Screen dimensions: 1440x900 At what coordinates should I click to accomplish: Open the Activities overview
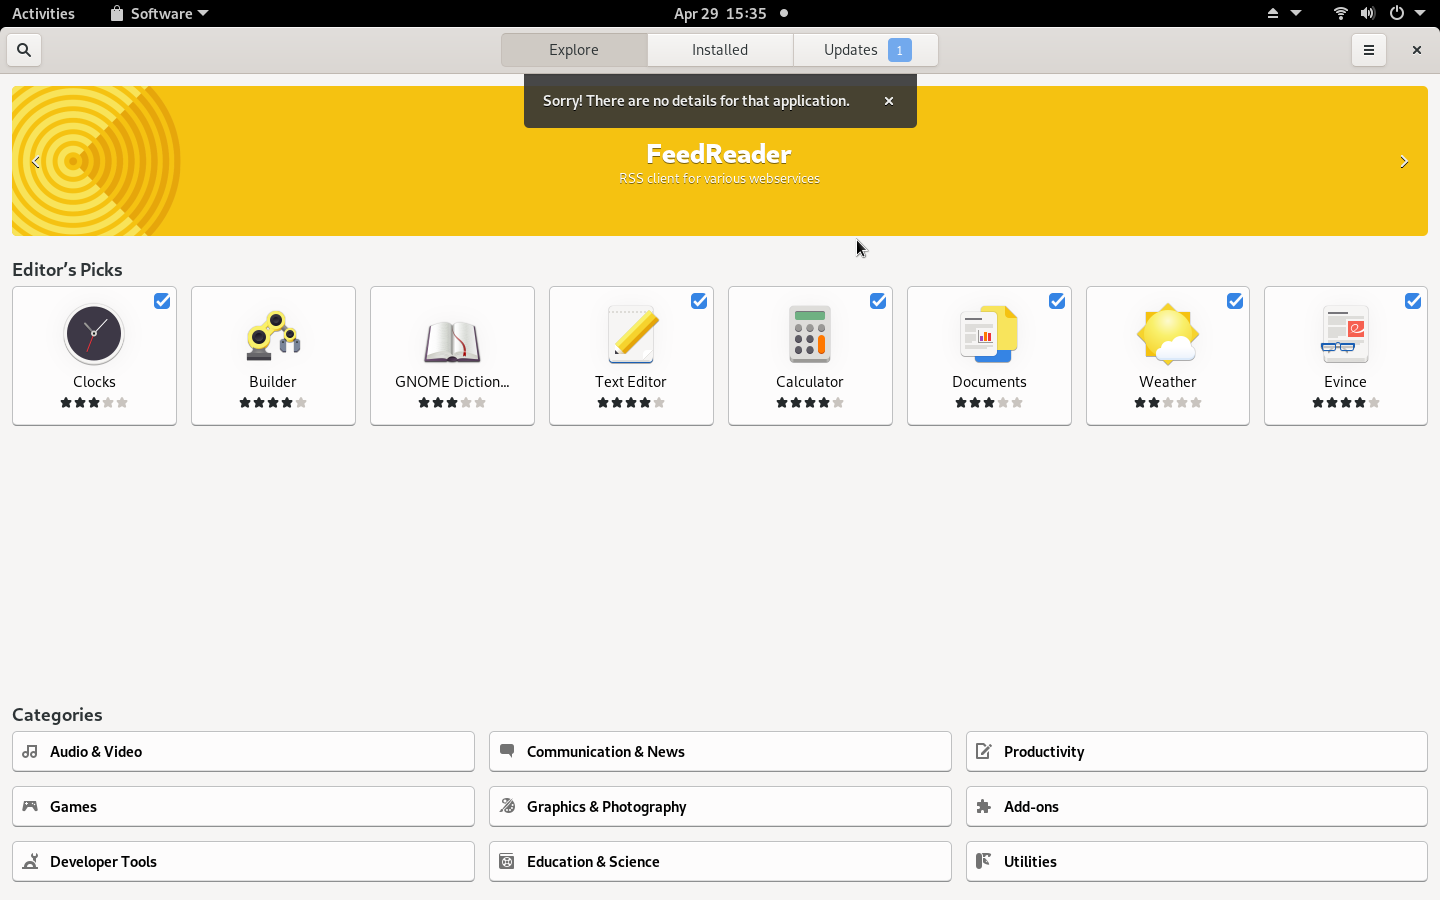[43, 13]
